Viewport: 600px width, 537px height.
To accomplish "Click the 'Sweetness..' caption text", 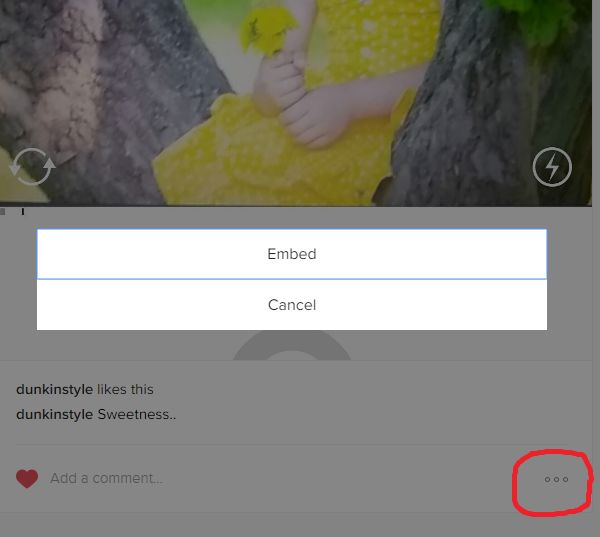I will (137, 414).
